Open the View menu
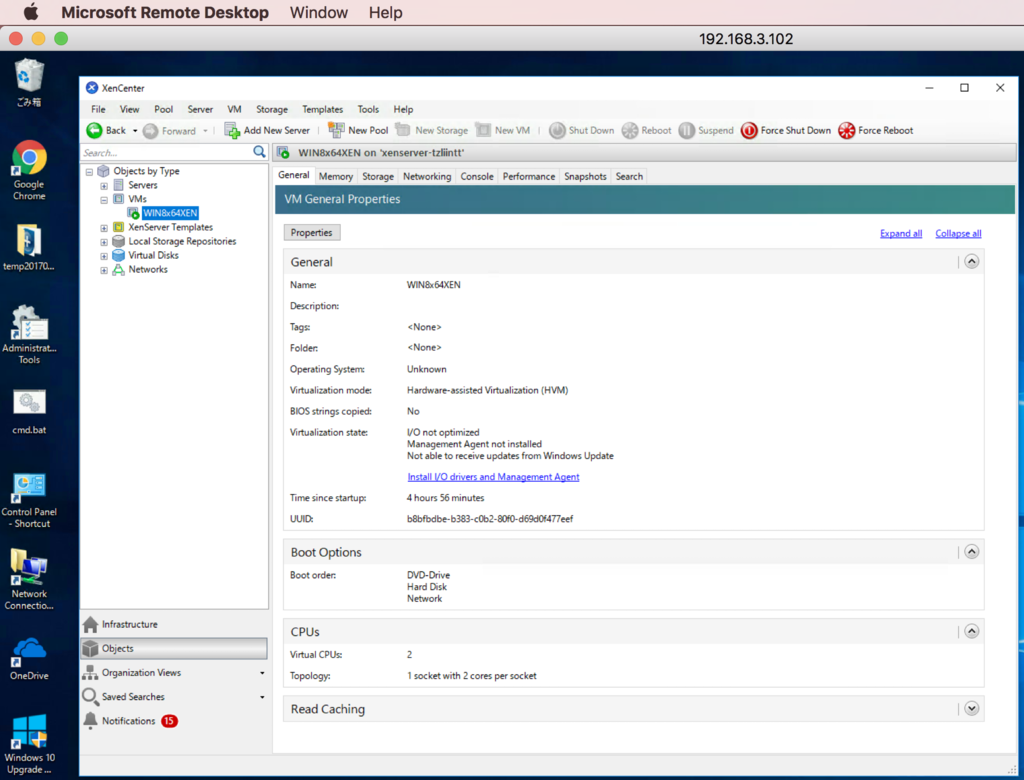Screen dimensions: 1024x780 pos(129,109)
